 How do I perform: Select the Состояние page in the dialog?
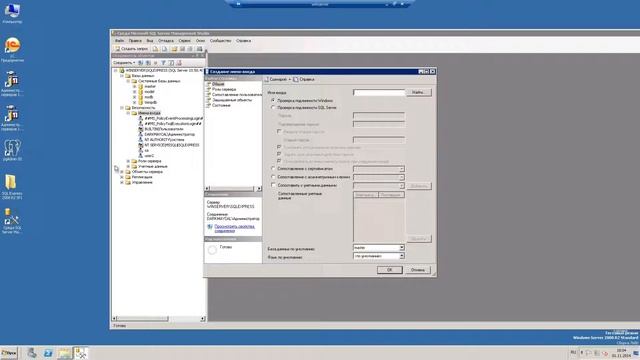click(x=221, y=105)
